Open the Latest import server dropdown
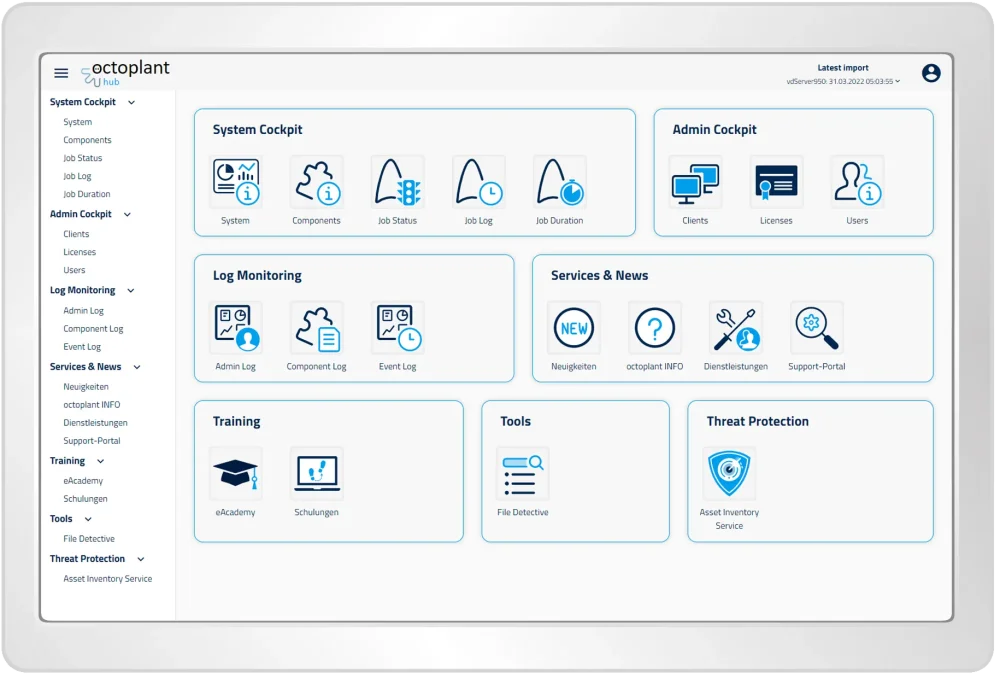The image size is (1000, 678). coord(844,82)
